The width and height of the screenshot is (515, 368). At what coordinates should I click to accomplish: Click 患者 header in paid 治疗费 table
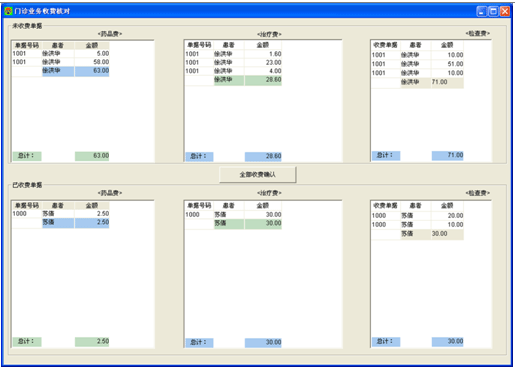click(x=229, y=206)
